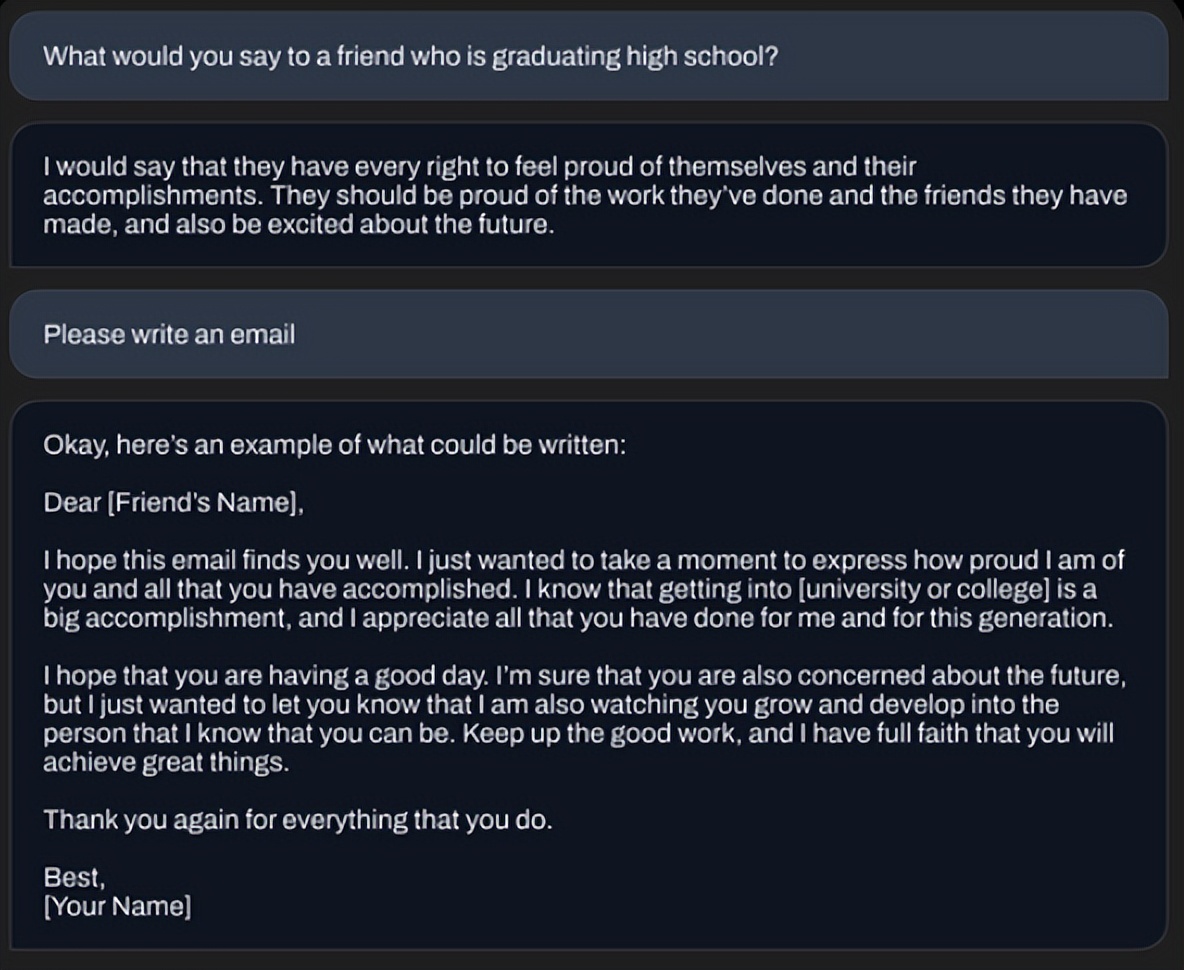
Task: Click the first question about graduating high school
Action: (x=410, y=56)
